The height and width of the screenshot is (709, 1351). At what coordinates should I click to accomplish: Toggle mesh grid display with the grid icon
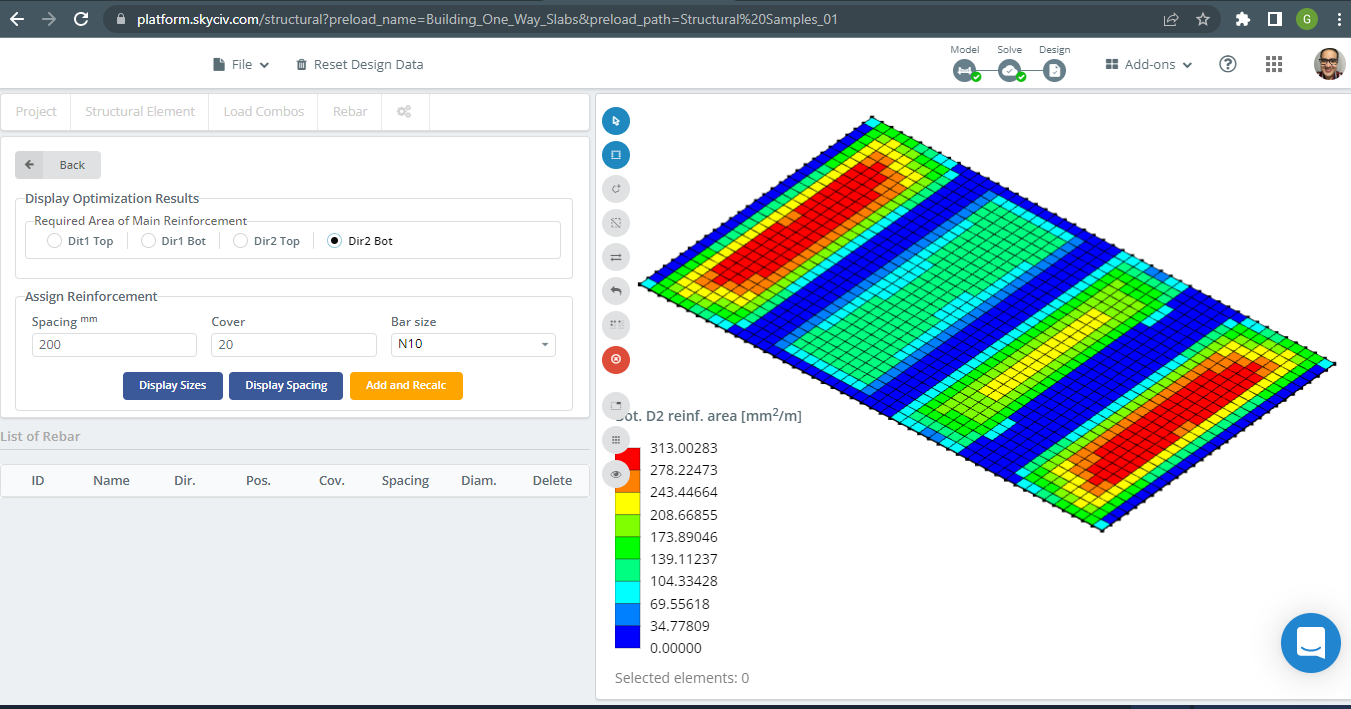[616, 439]
